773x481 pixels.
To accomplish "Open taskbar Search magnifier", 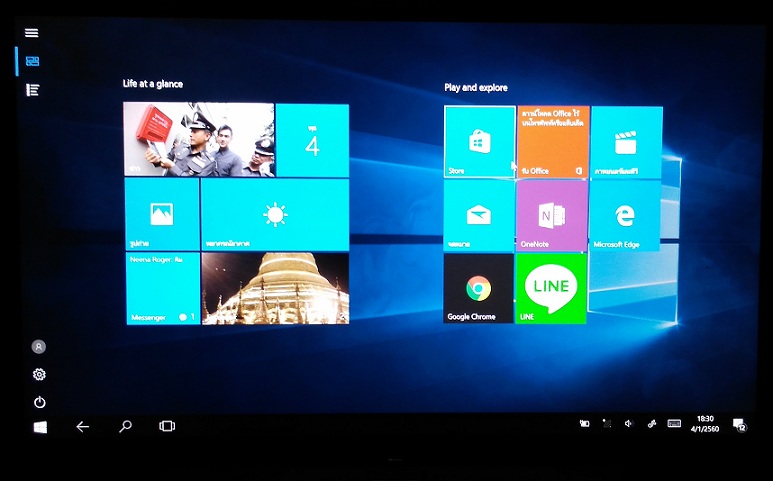I will point(125,426).
